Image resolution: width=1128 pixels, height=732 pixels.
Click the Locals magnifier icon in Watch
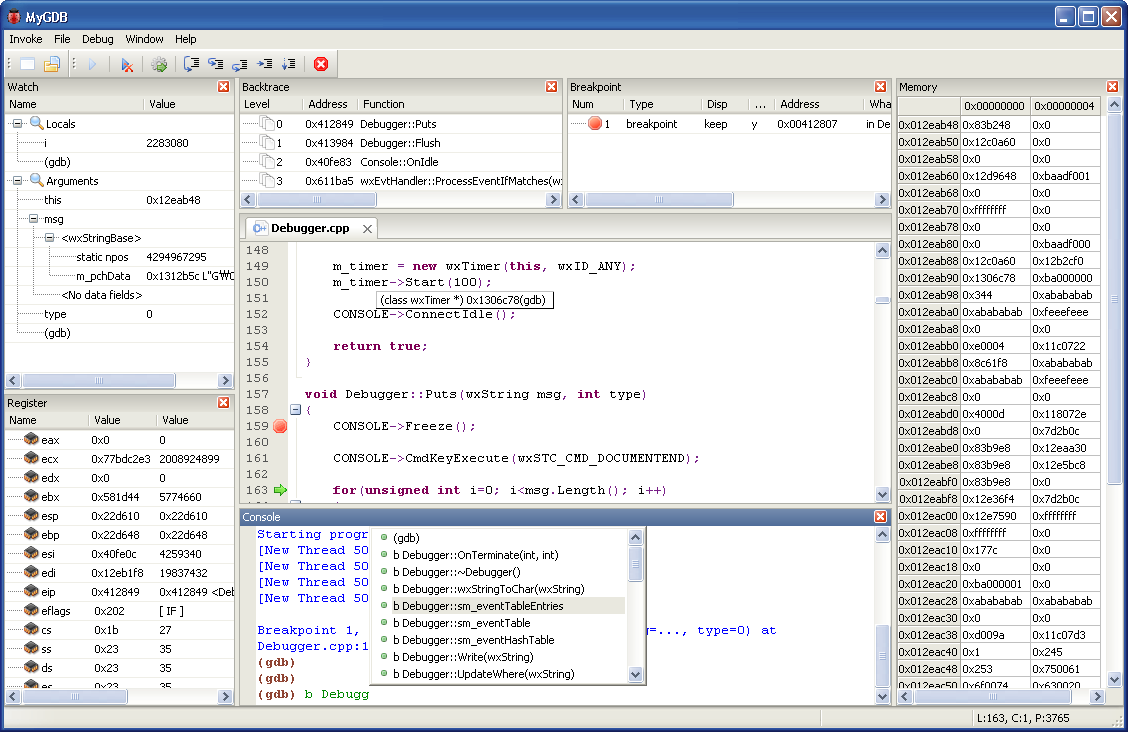[37, 123]
